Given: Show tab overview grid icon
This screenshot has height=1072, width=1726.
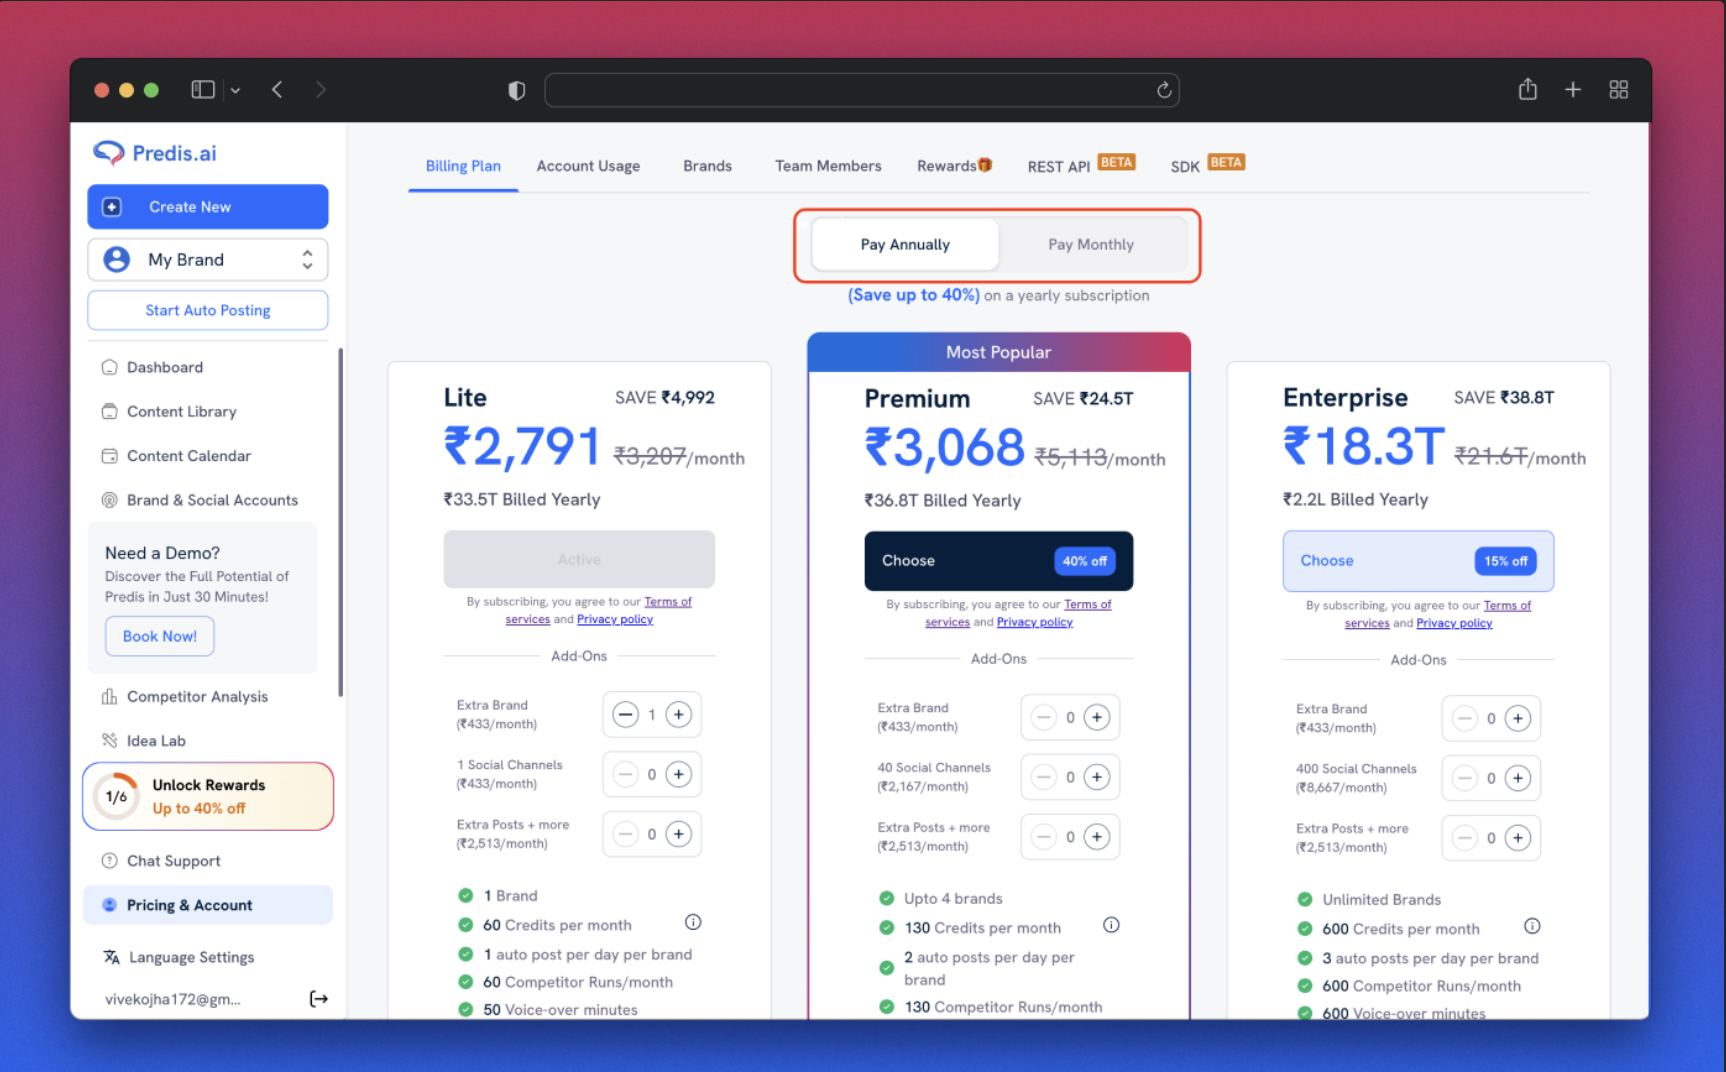Looking at the screenshot, I should (x=1618, y=90).
